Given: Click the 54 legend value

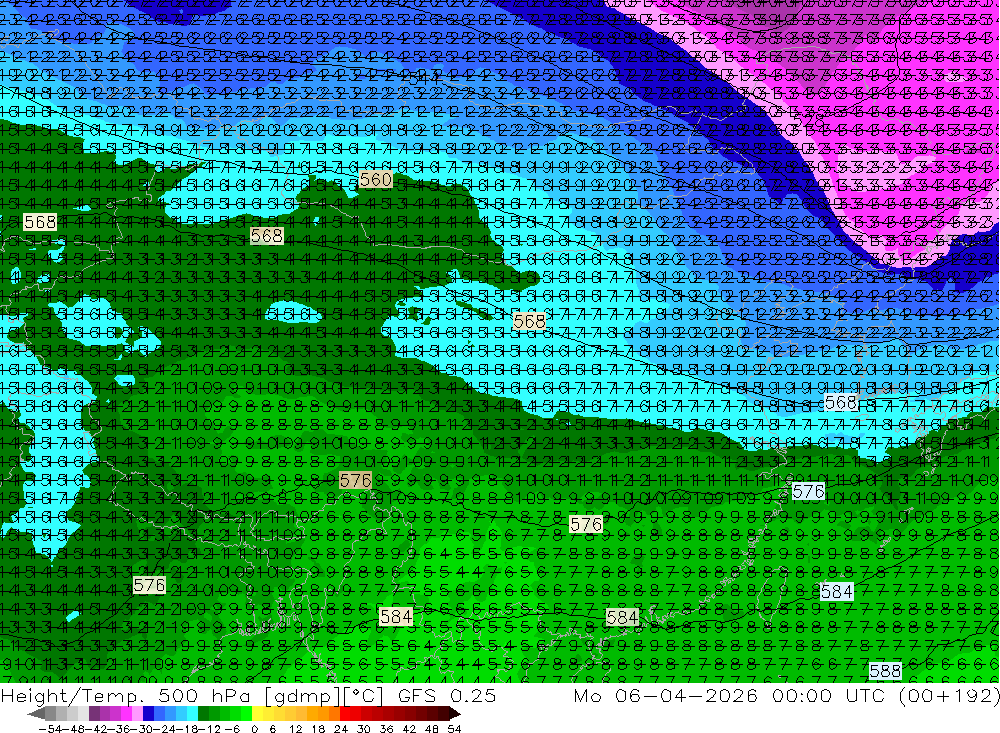Looking at the screenshot, I should pyautogui.click(x=454, y=729).
